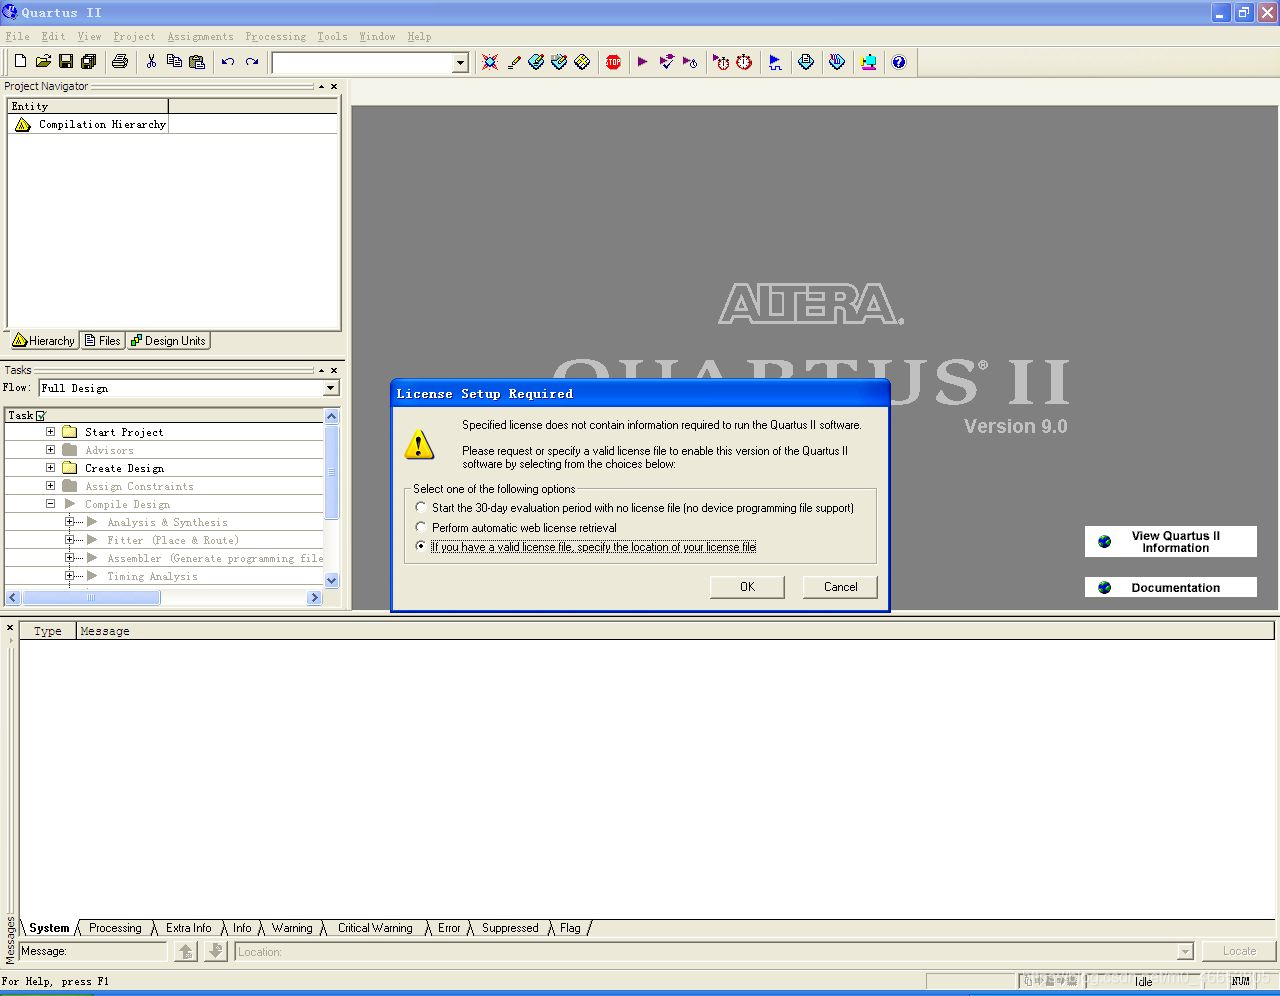Click the computer monitor icon in the toolbar

pos(869,62)
